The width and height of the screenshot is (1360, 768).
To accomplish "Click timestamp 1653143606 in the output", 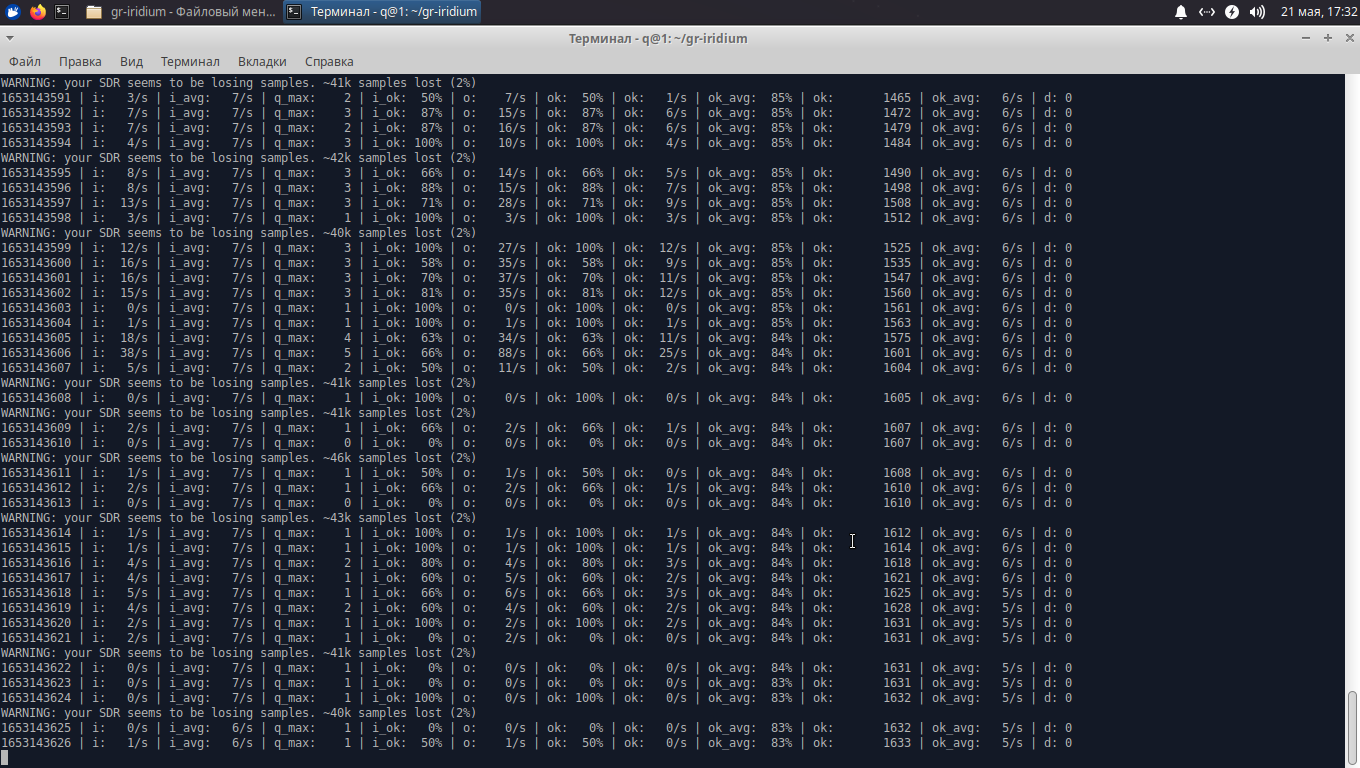I will (36, 353).
